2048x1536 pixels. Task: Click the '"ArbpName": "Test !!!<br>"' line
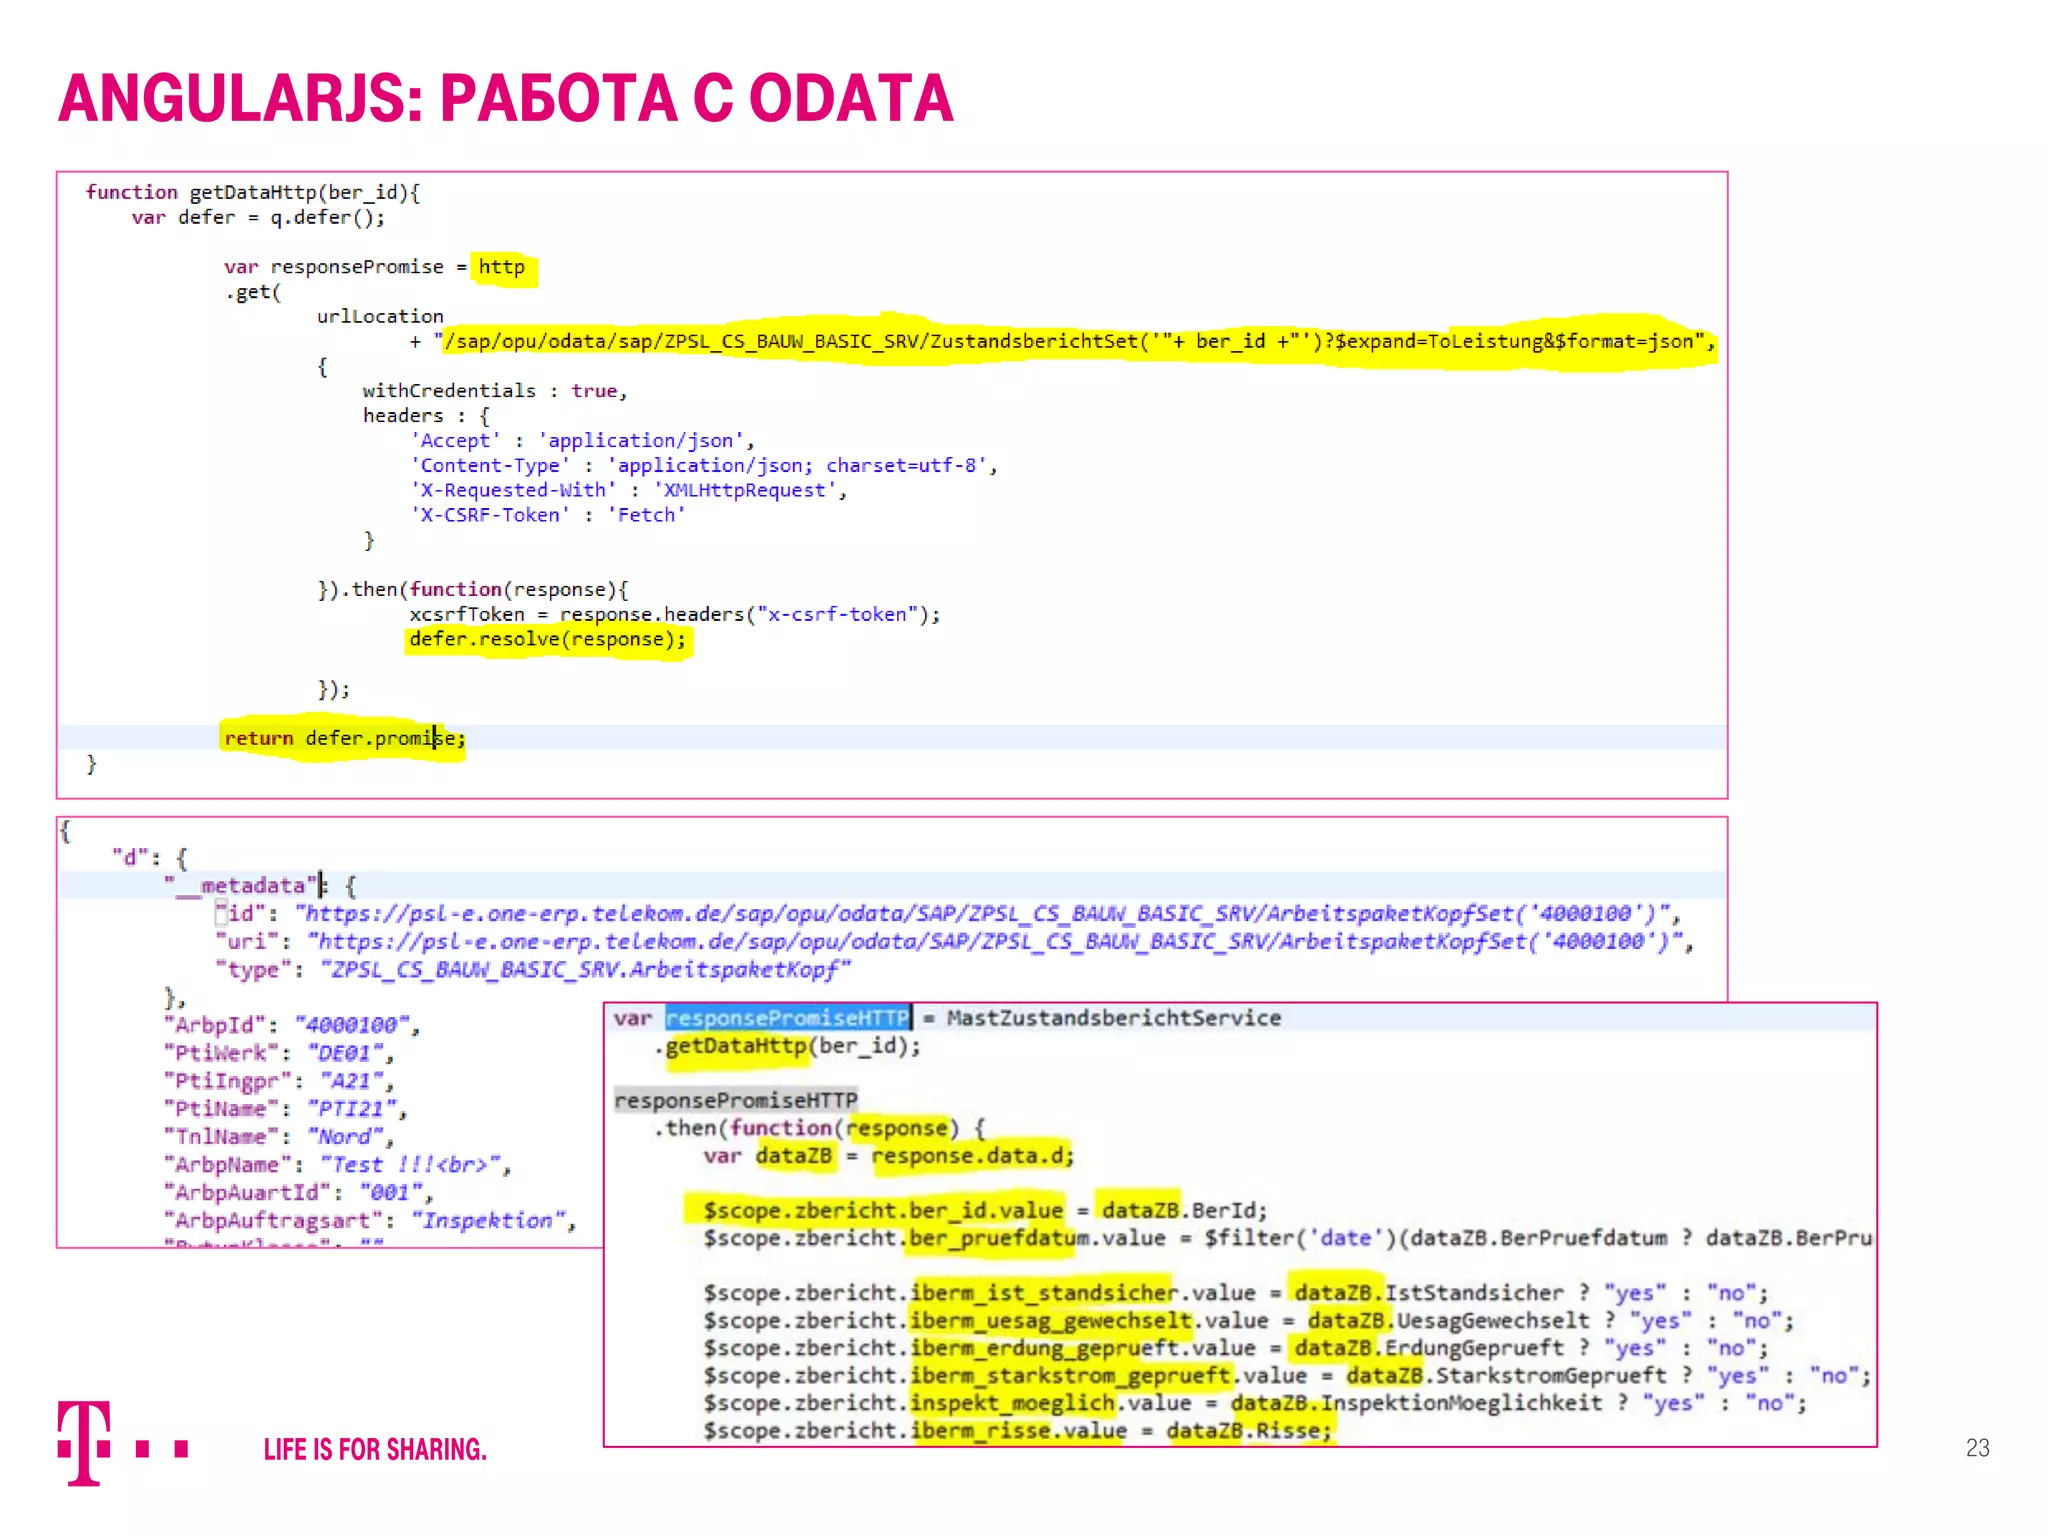[x=338, y=1165]
